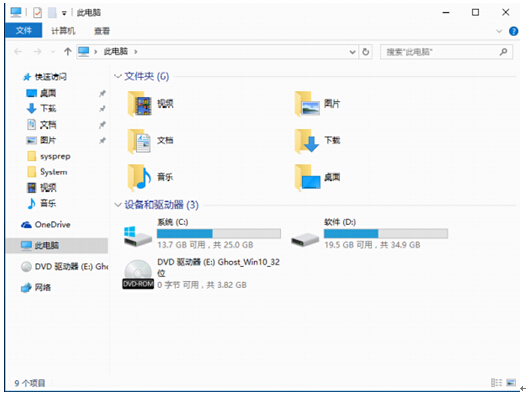Unpin 图片 using its pin icon
This screenshot has width=526, height=395.
pos(102,141)
